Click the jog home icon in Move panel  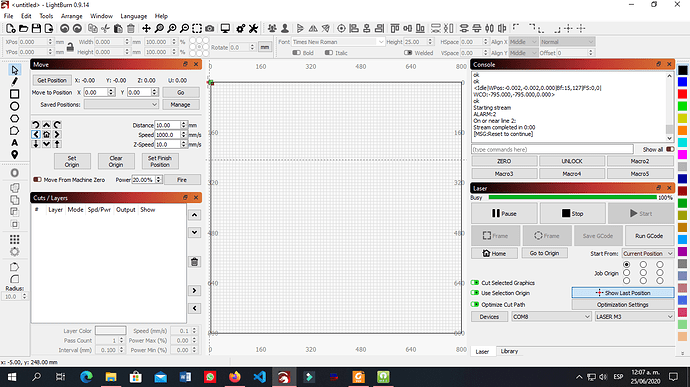pos(46,135)
